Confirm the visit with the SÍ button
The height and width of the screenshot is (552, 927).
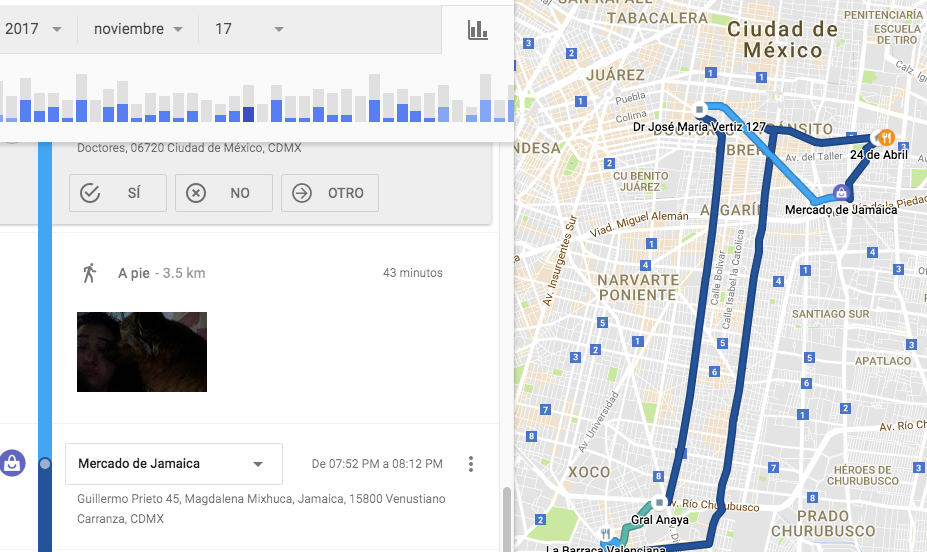(118, 193)
